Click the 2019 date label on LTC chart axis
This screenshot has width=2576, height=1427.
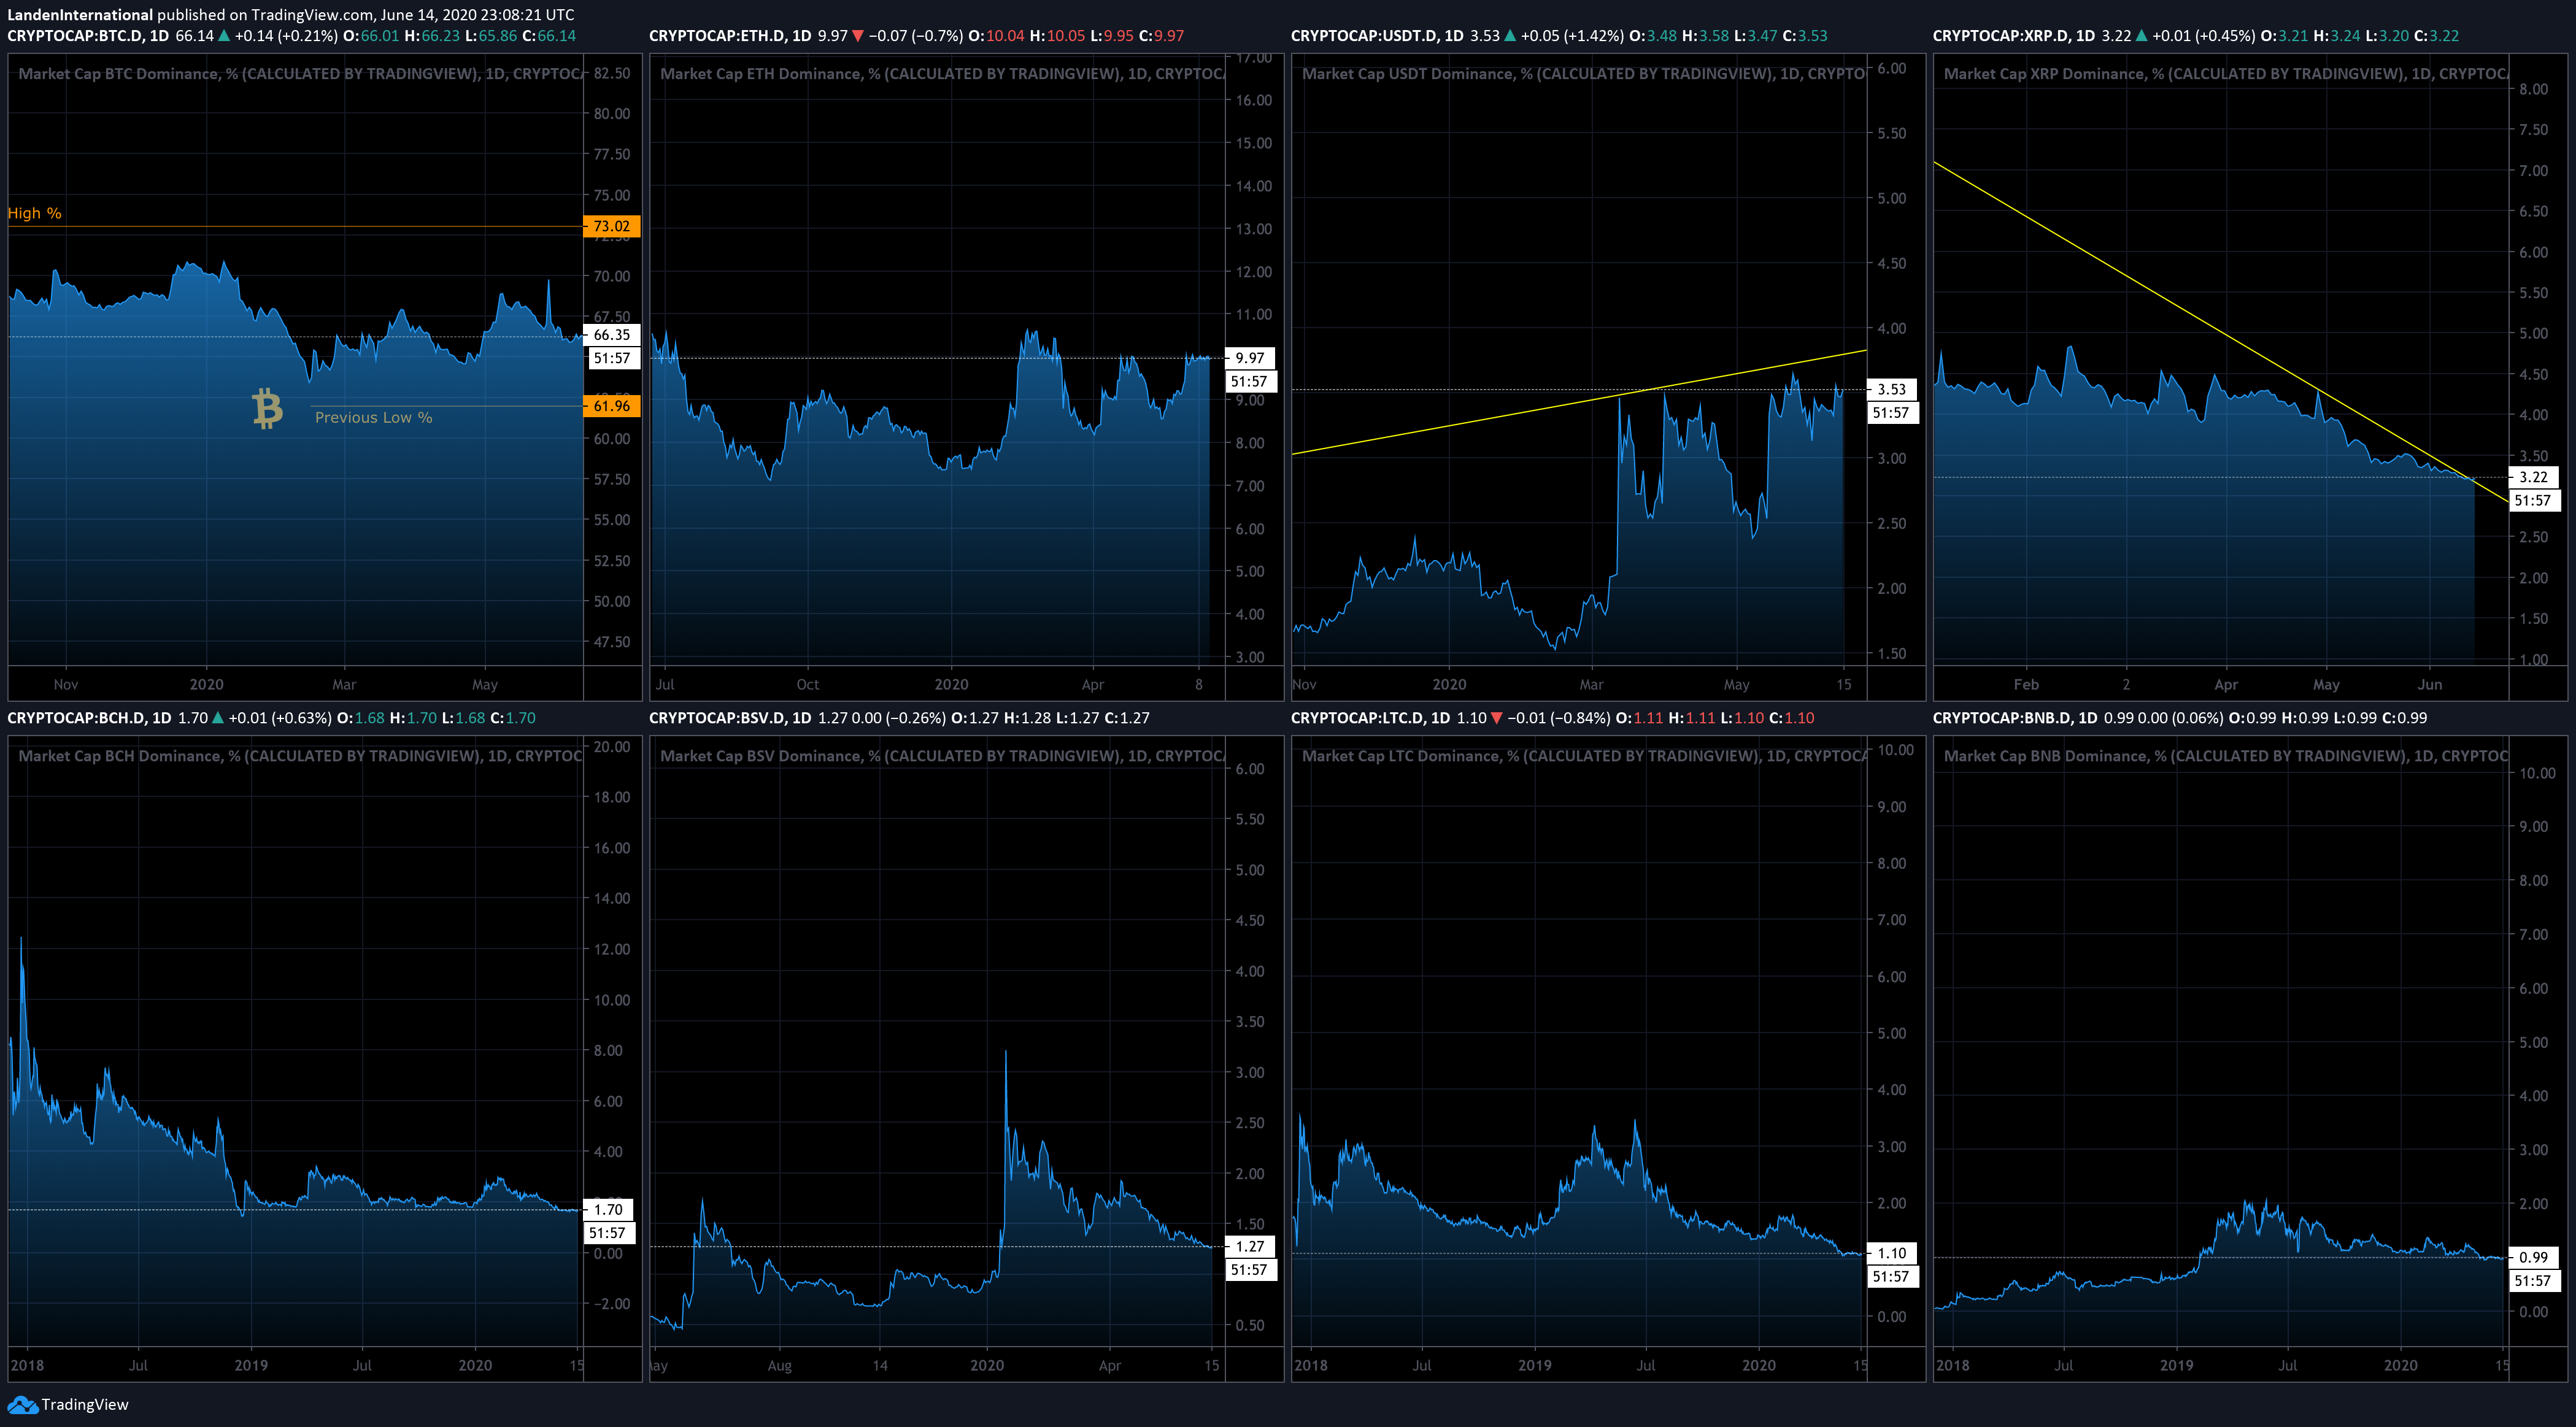1535,1366
